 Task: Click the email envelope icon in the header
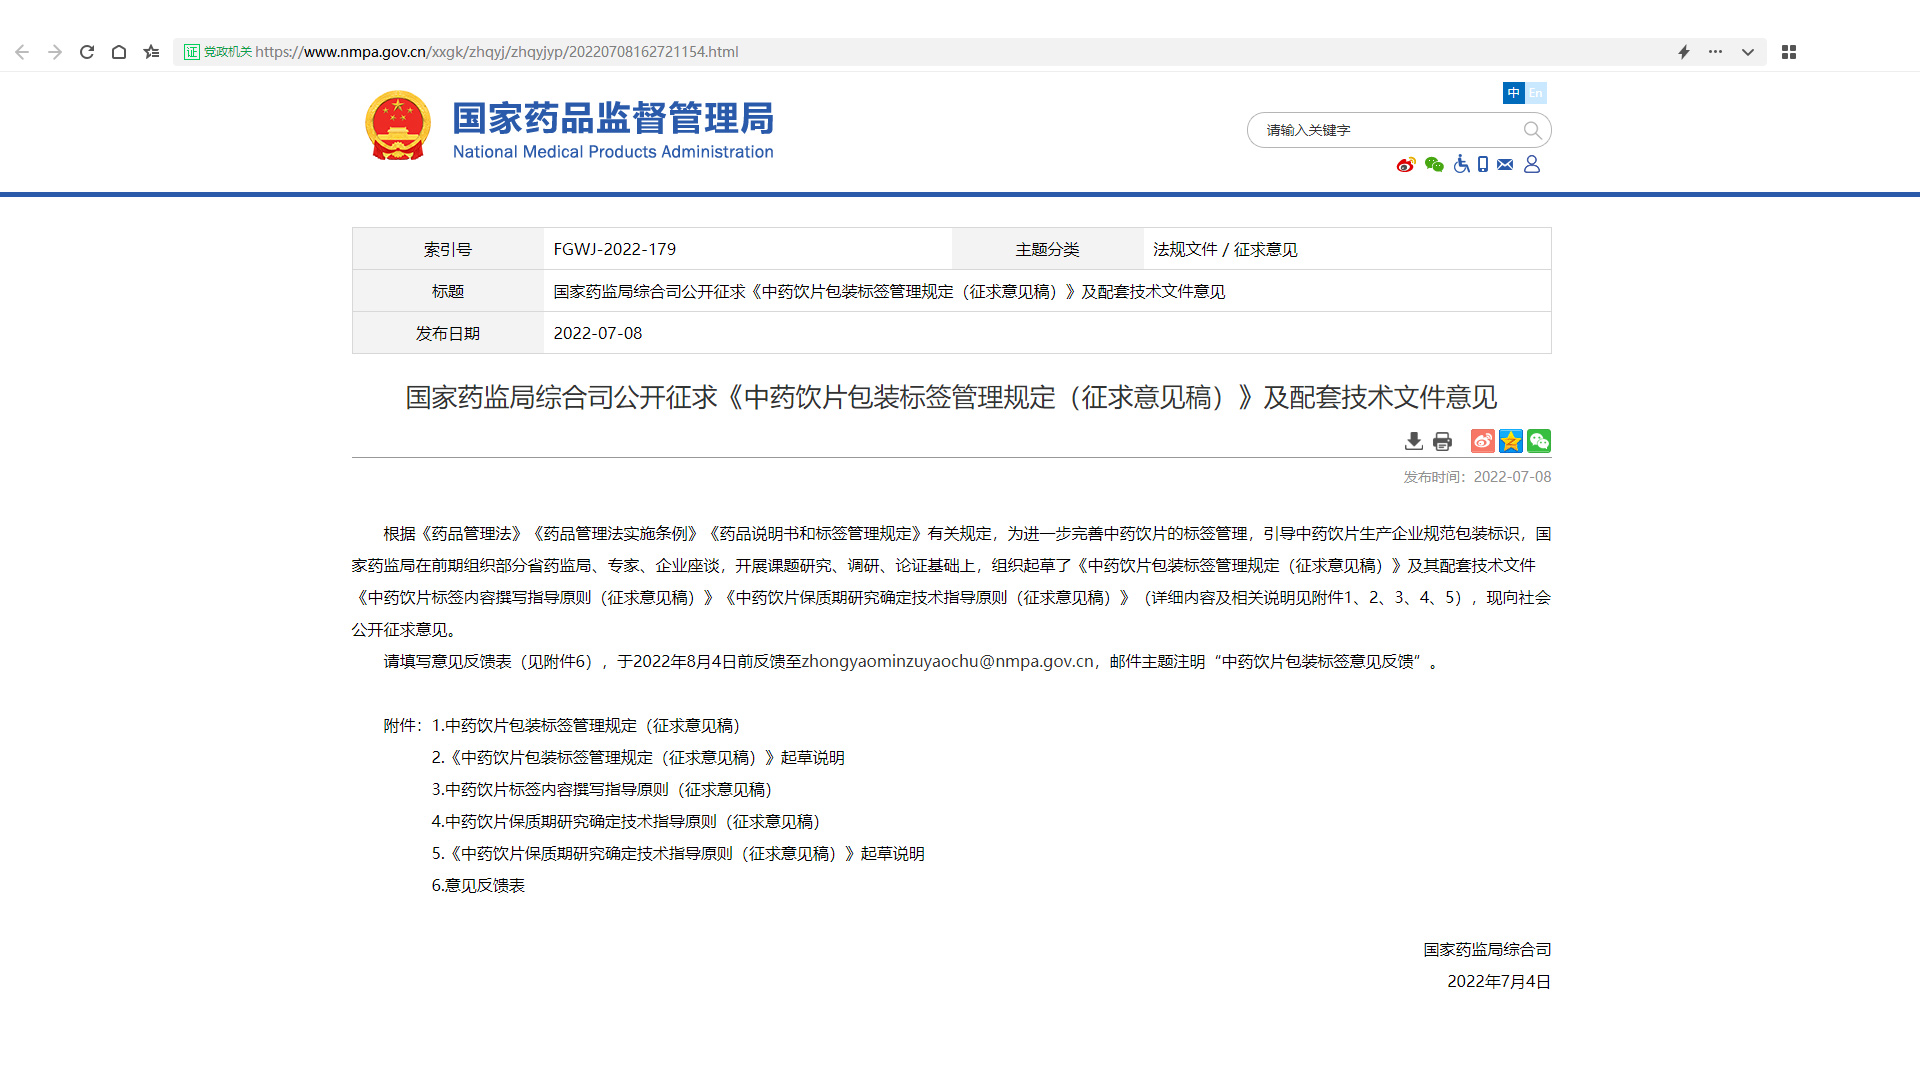[x=1506, y=164]
